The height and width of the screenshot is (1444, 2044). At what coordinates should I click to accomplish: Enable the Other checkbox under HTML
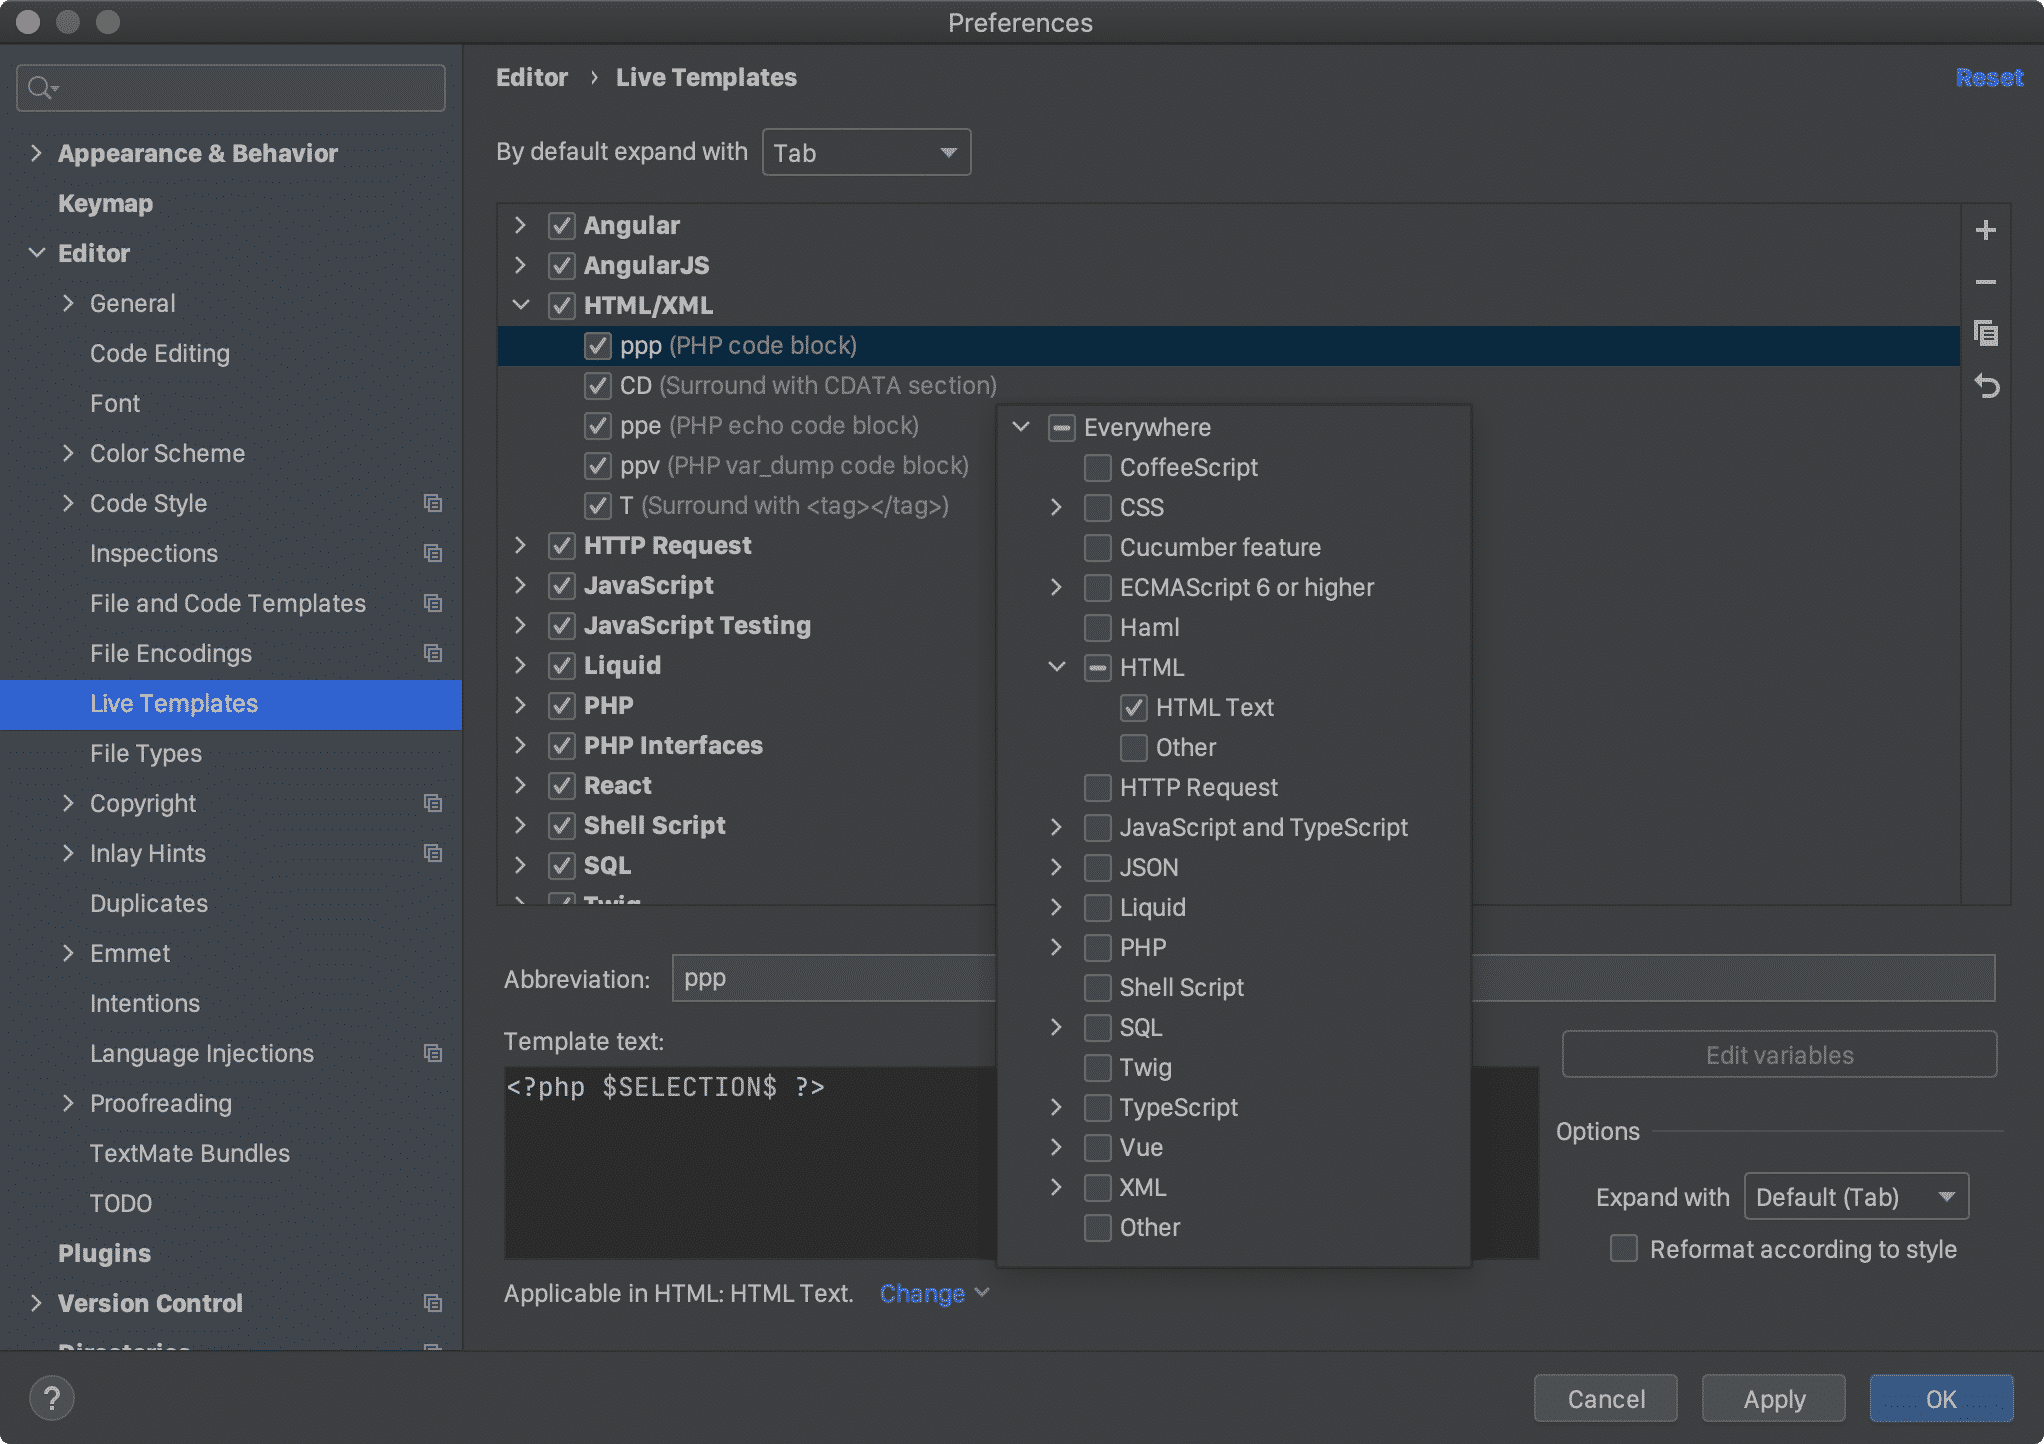[1134, 748]
